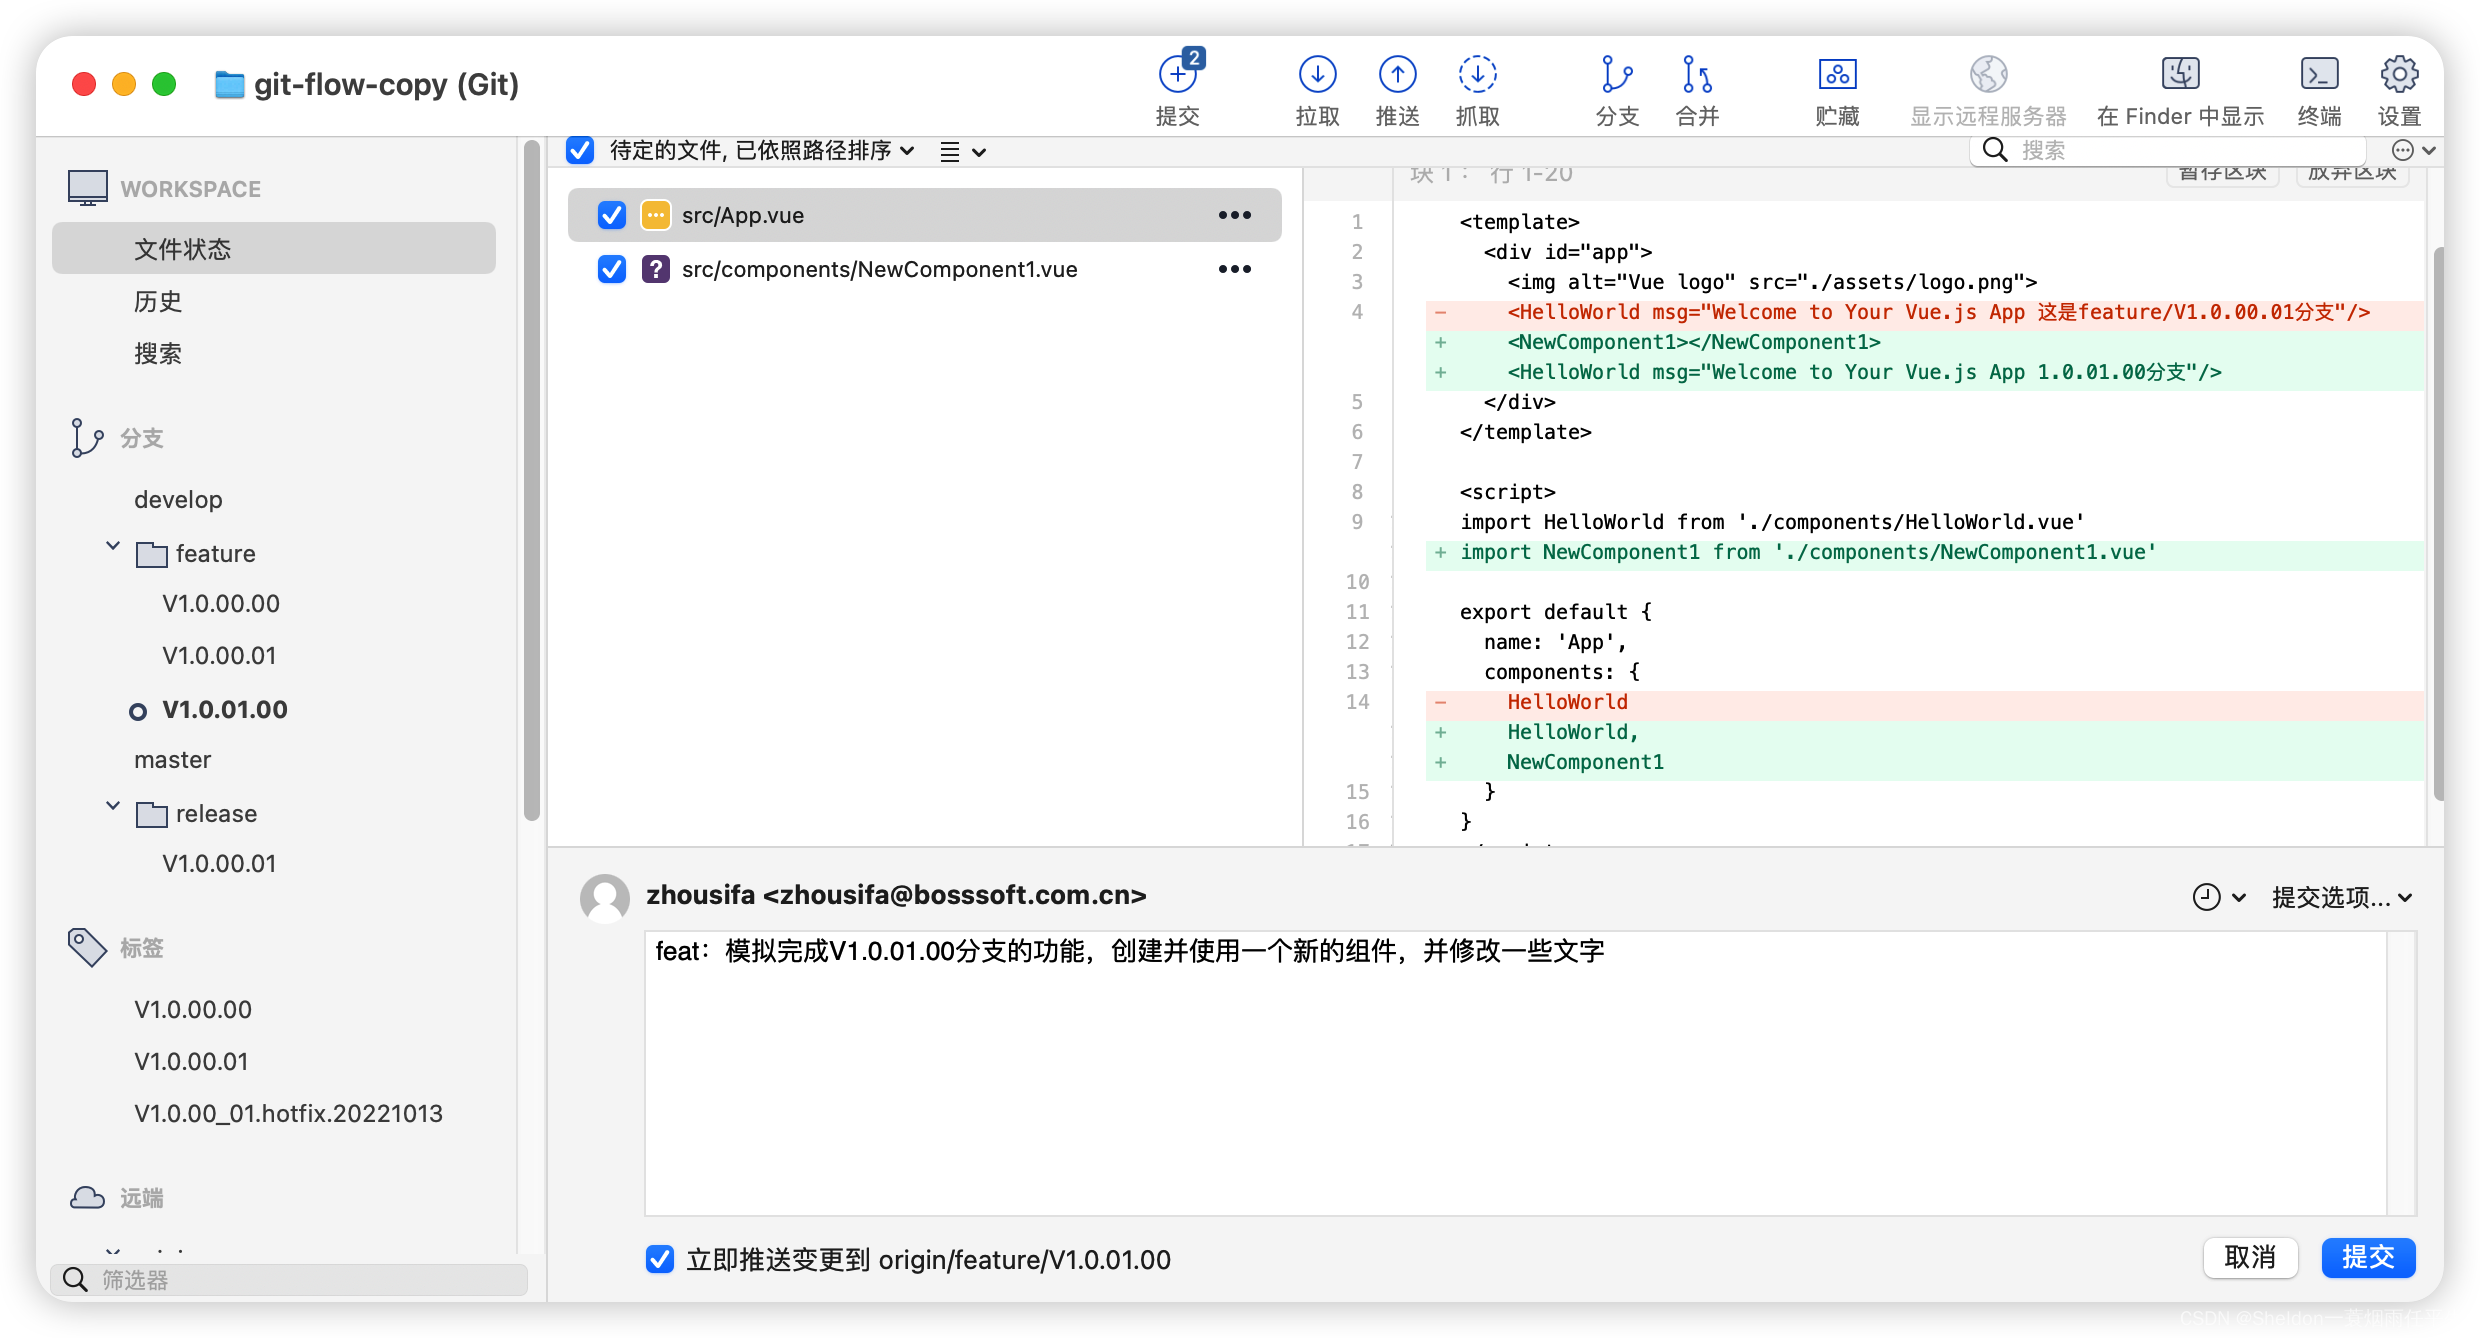The width and height of the screenshot is (2480, 1338).
Task: Click the author avatar icon
Action: (x=605, y=898)
